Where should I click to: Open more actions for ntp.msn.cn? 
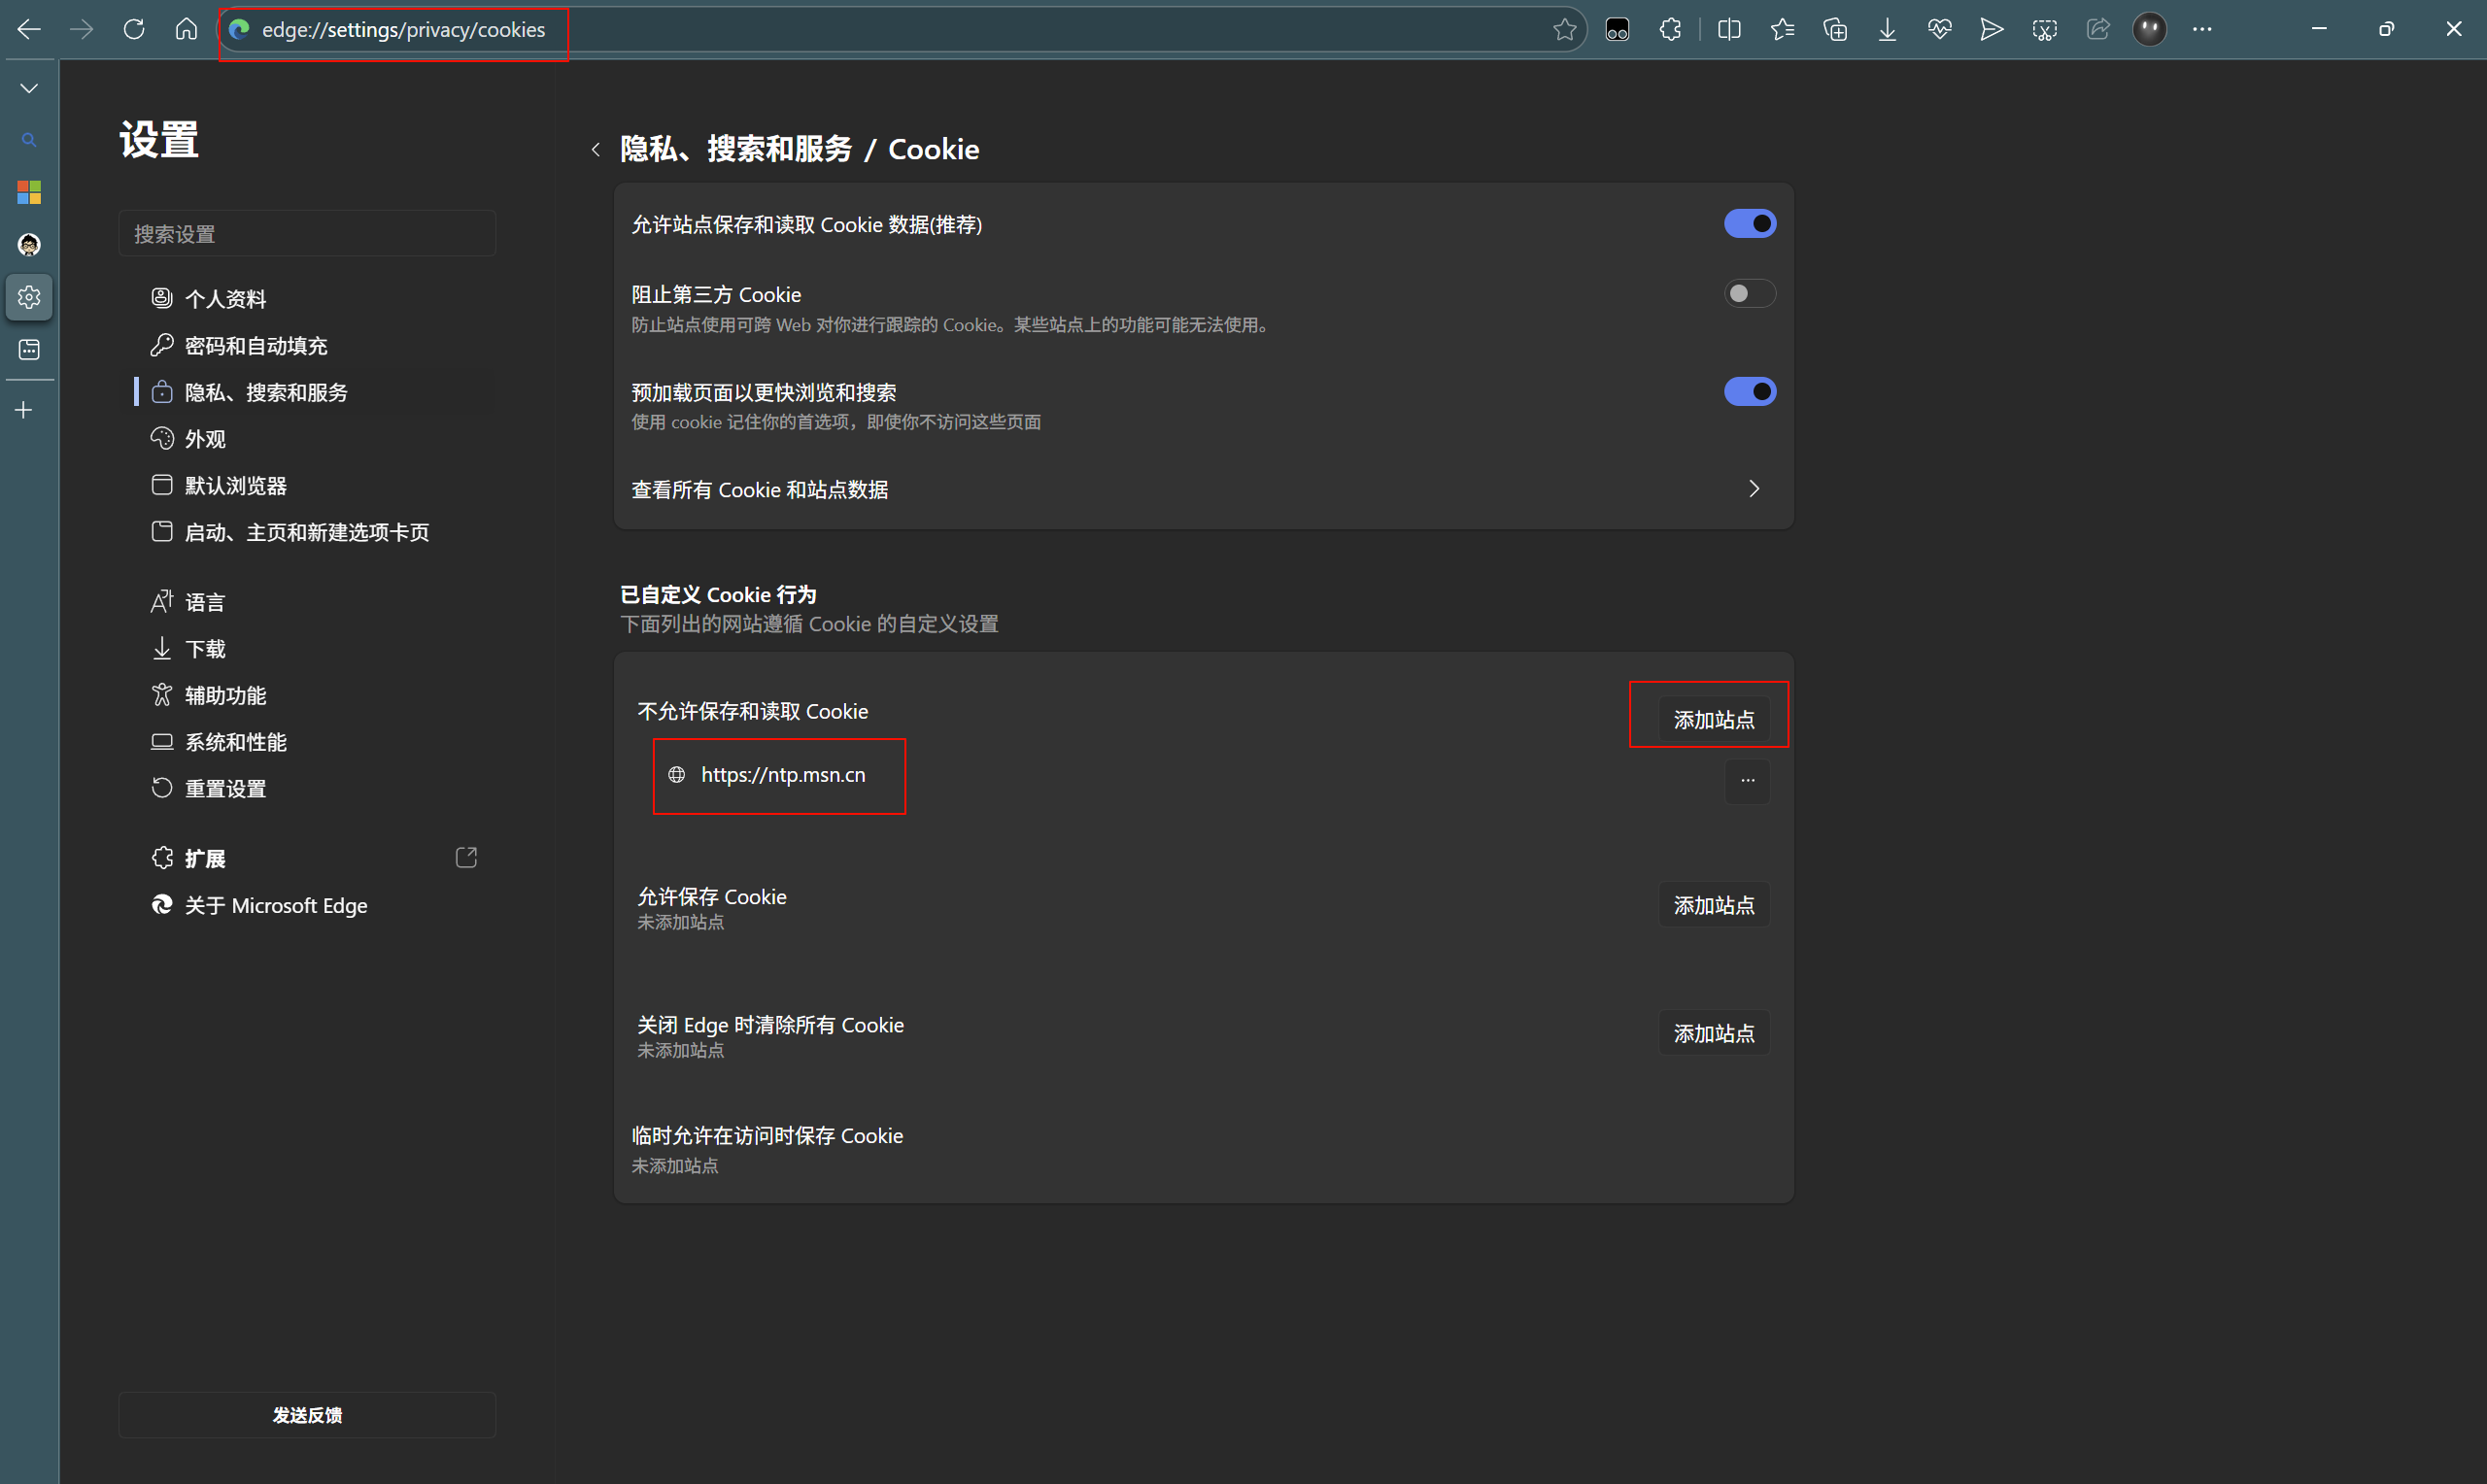pos(1747,780)
